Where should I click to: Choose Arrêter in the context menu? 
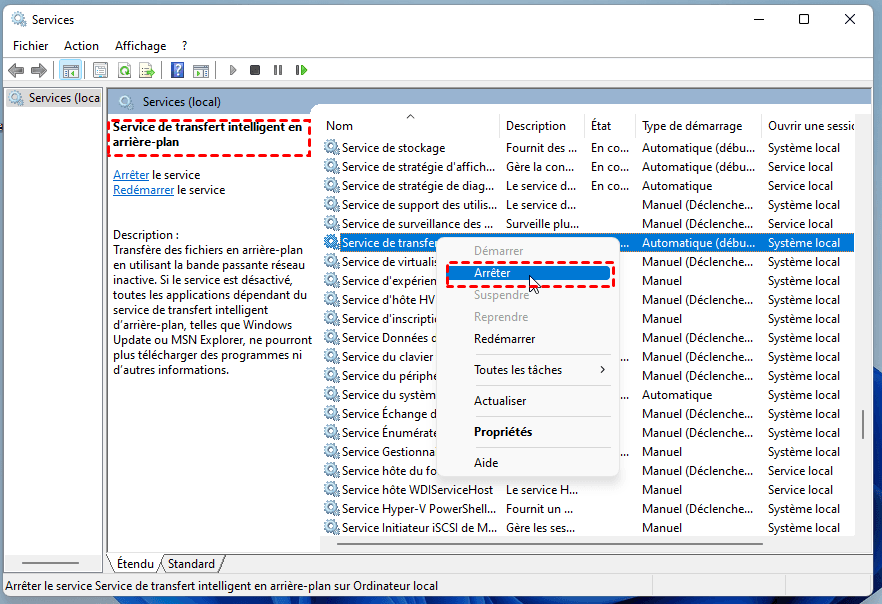click(529, 273)
